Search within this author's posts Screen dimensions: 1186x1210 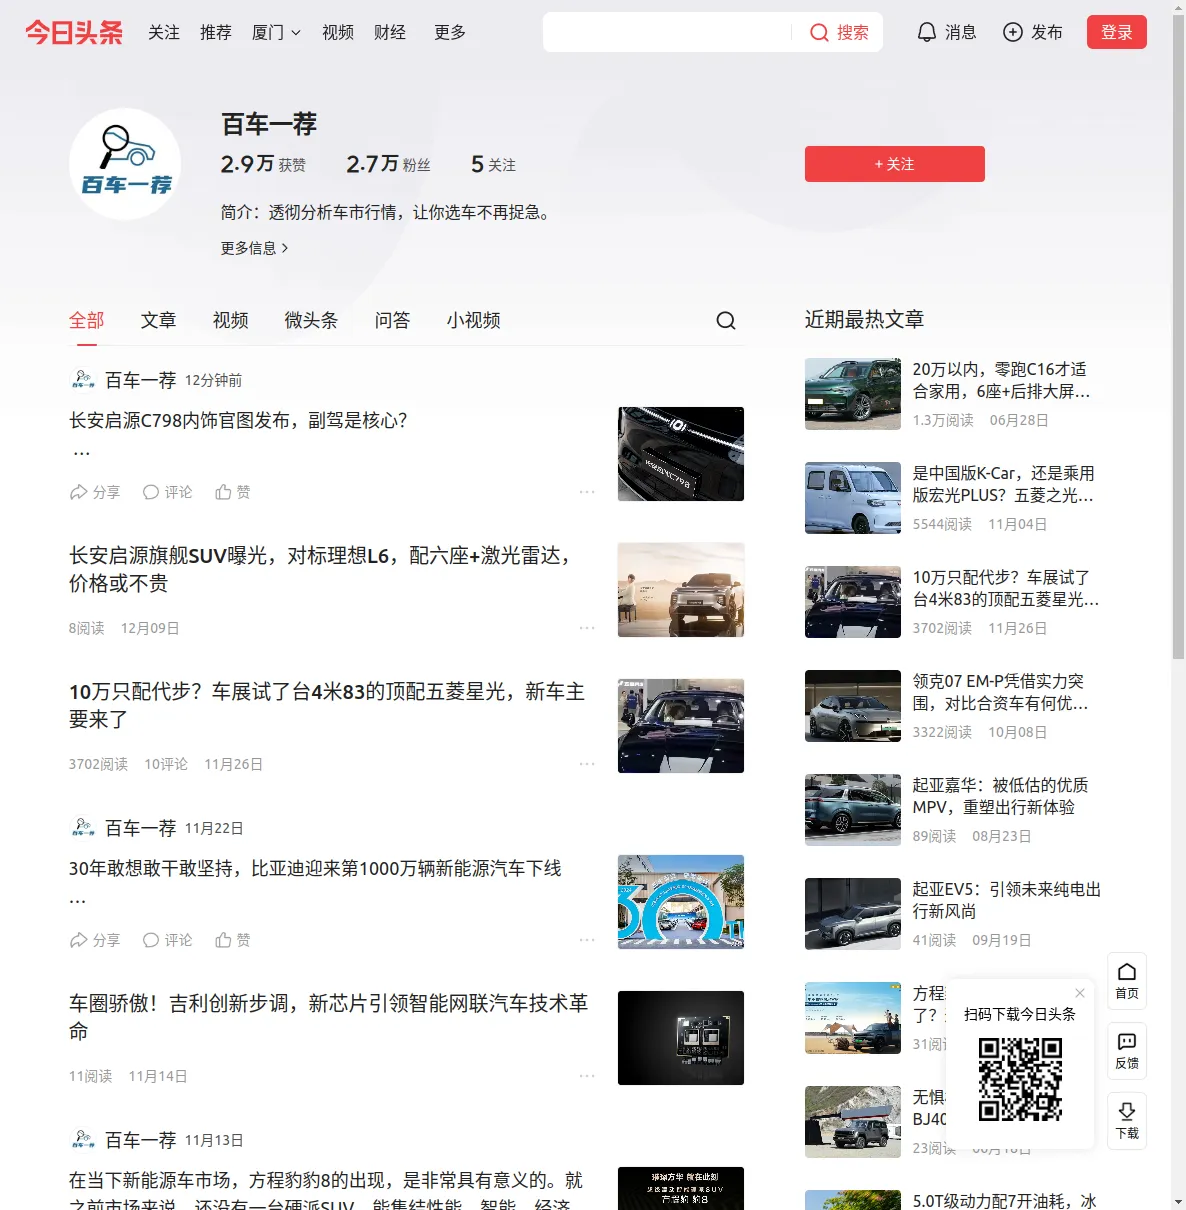726,320
